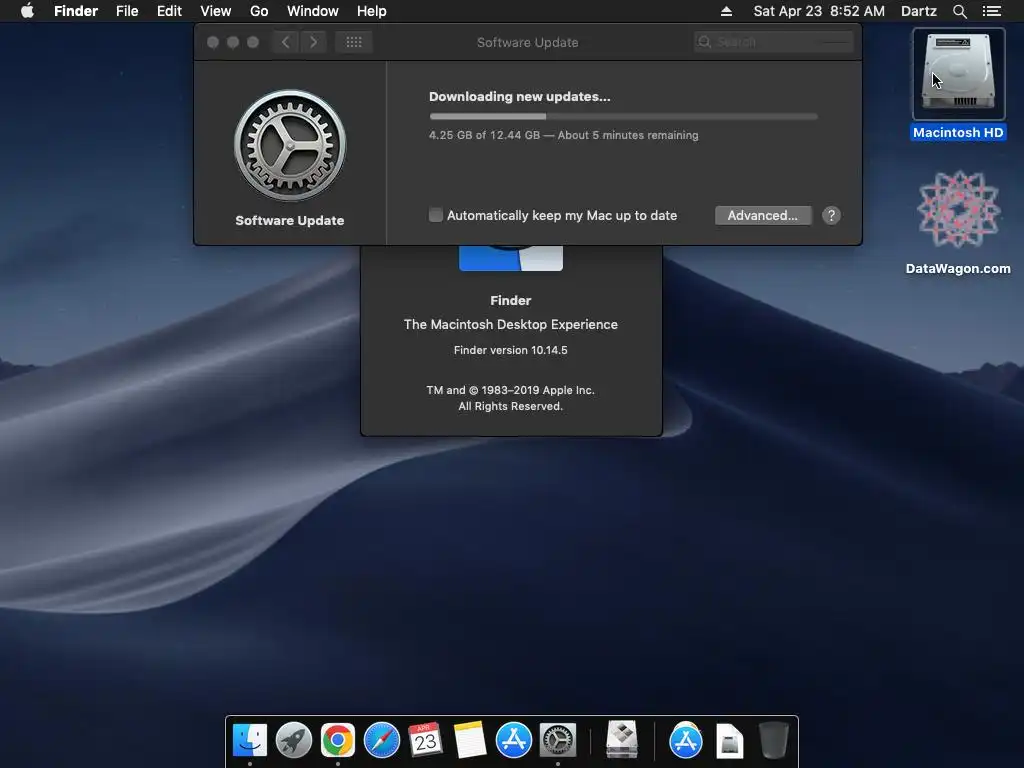The height and width of the screenshot is (768, 1024).
Task: Go back in System Preferences toolbar
Action: (285, 42)
